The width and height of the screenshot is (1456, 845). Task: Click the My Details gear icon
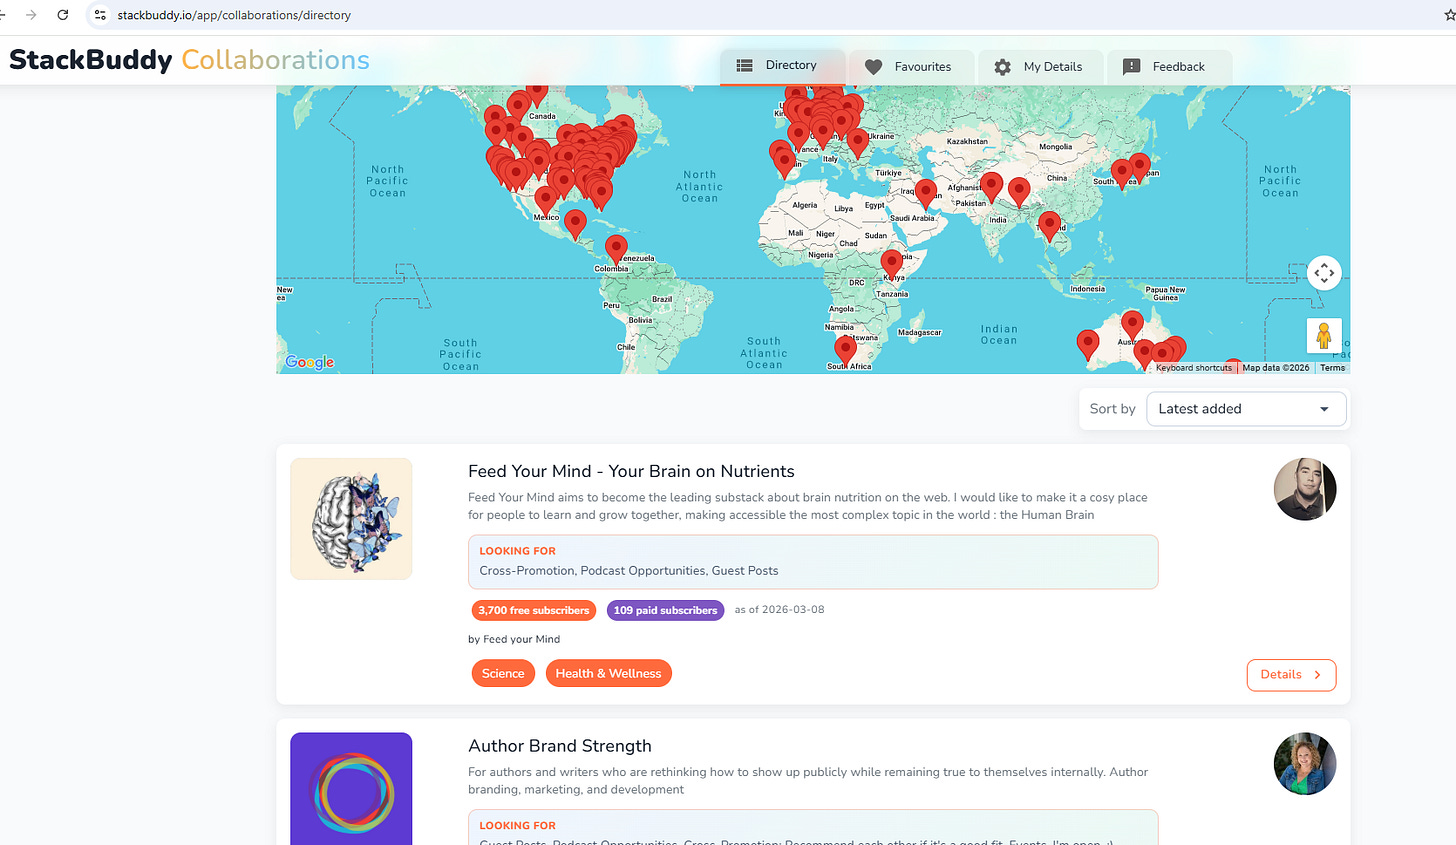click(x=1002, y=67)
